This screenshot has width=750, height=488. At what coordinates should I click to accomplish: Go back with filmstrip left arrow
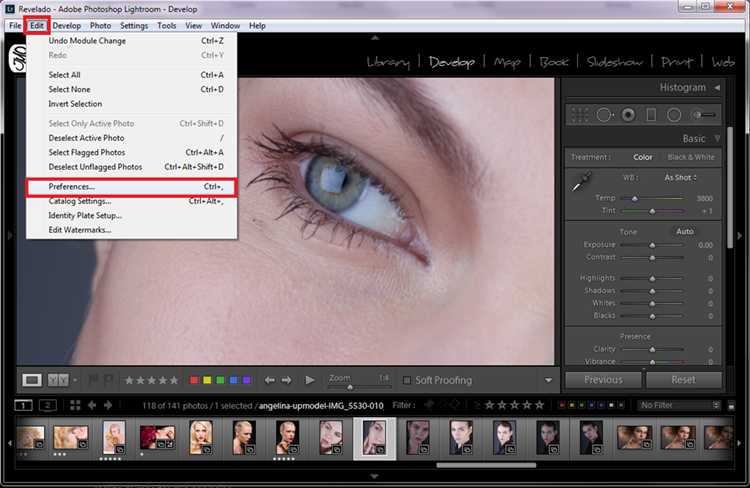(92, 405)
